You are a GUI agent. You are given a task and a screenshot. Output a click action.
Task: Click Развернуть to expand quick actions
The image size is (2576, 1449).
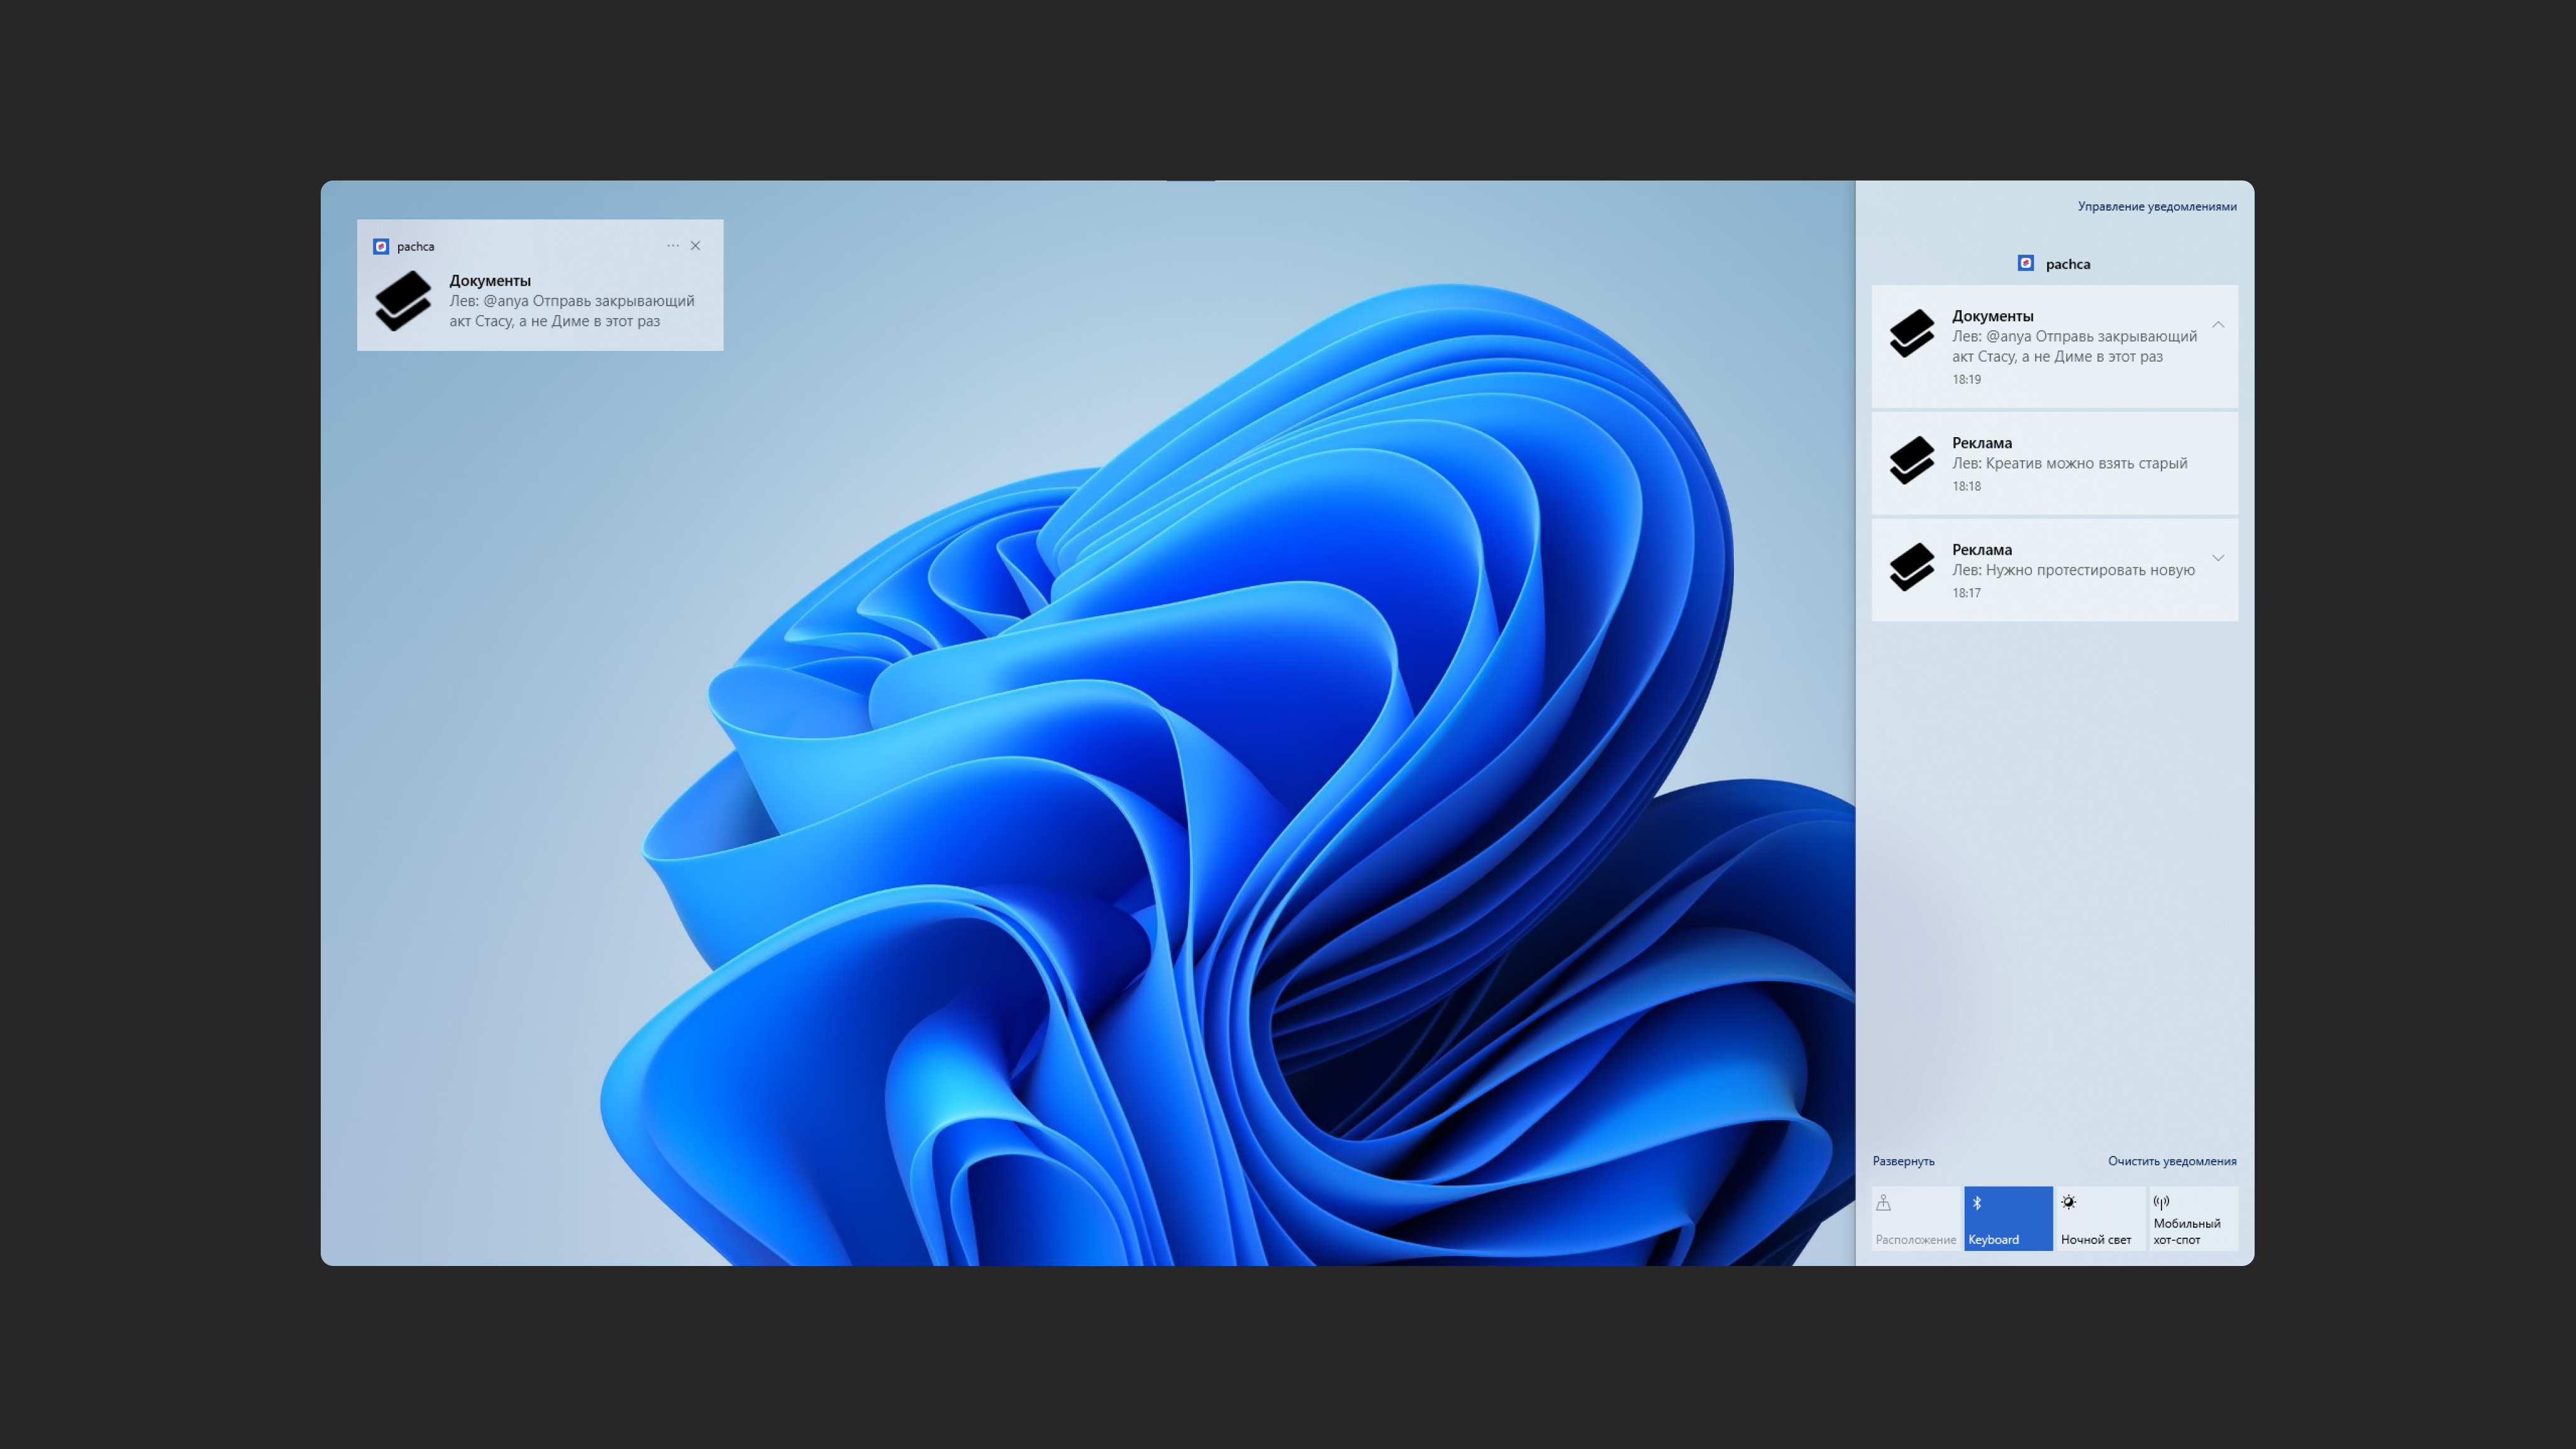pyautogui.click(x=1903, y=1161)
